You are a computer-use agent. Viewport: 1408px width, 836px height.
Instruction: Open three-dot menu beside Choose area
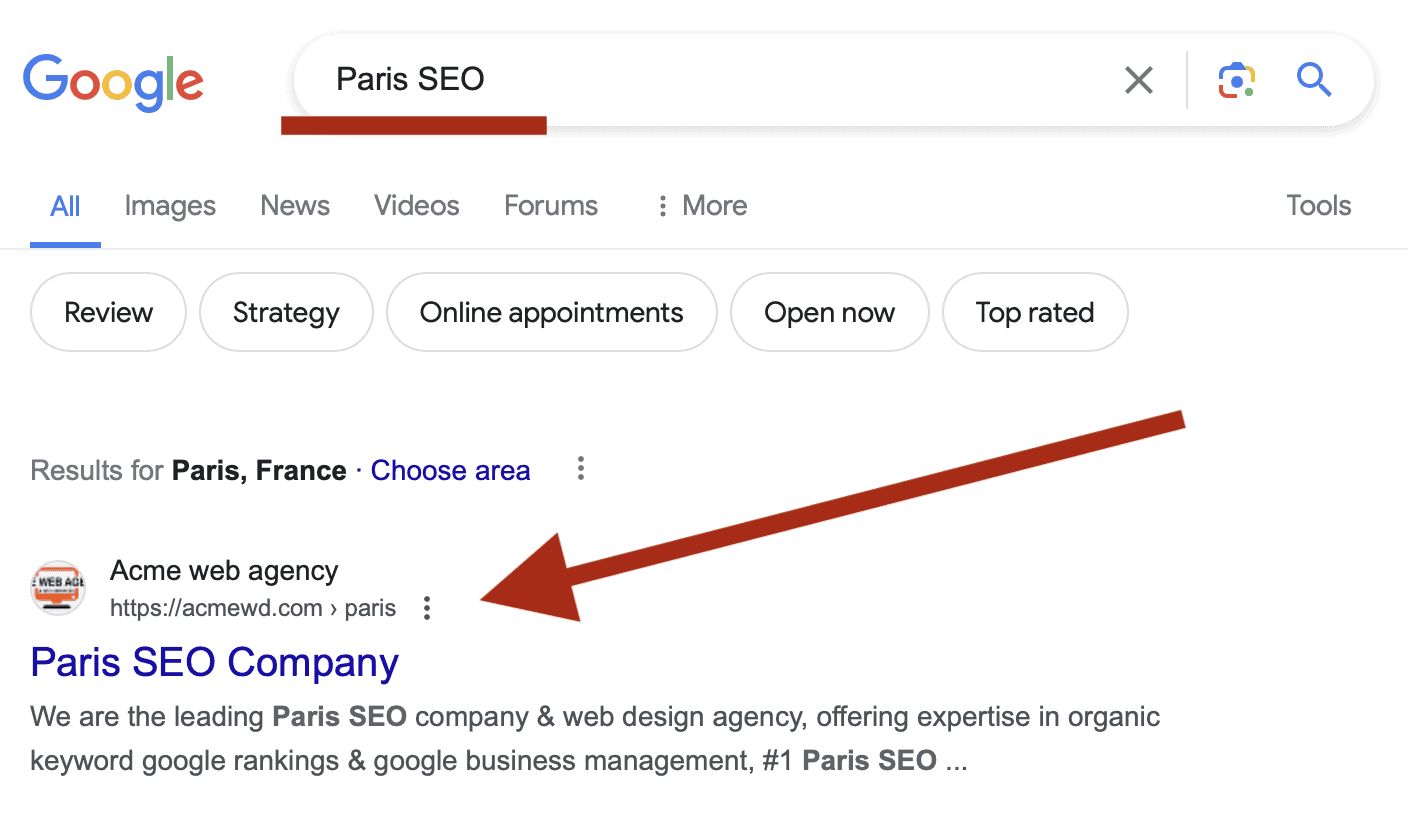point(581,469)
